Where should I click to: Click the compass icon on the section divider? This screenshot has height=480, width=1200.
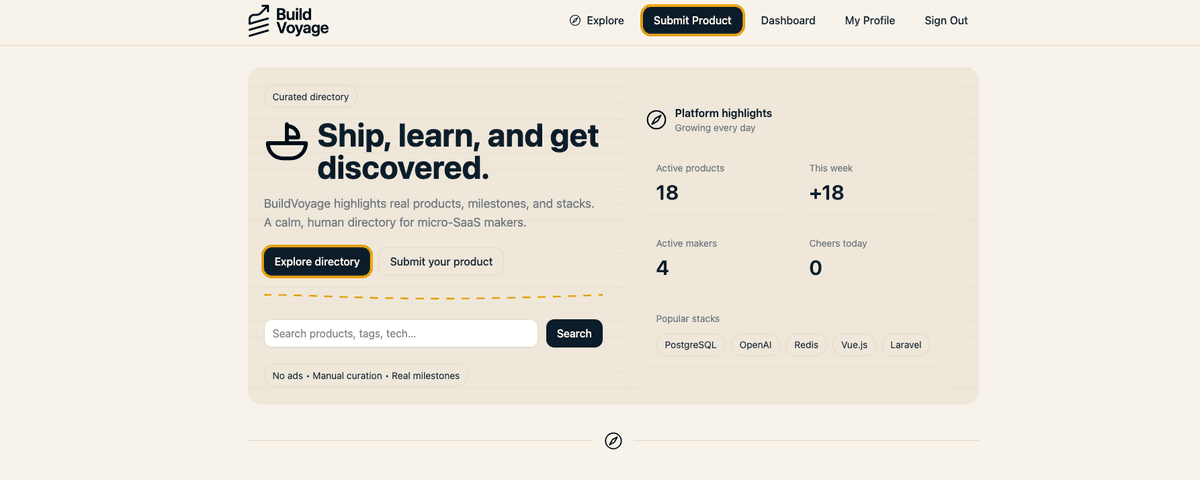(613, 441)
